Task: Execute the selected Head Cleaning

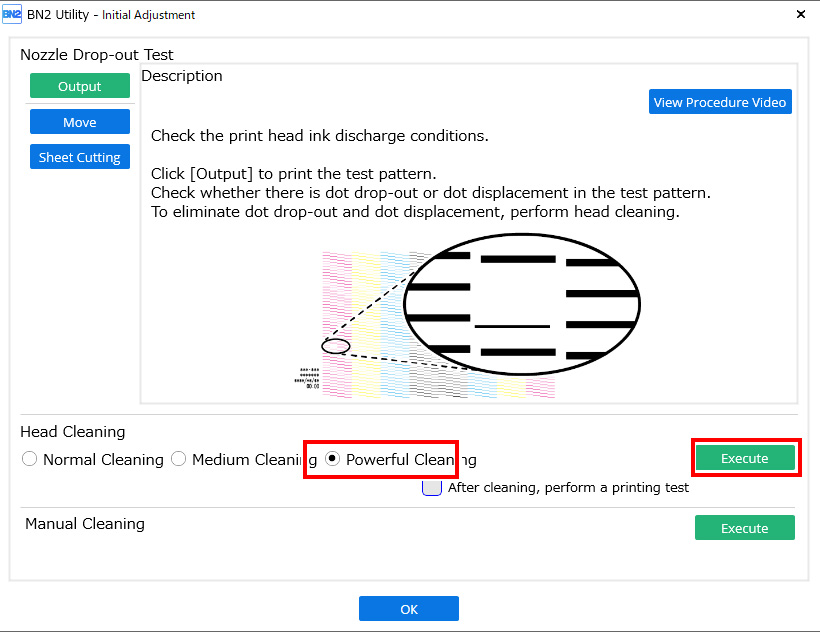Action: point(745,458)
